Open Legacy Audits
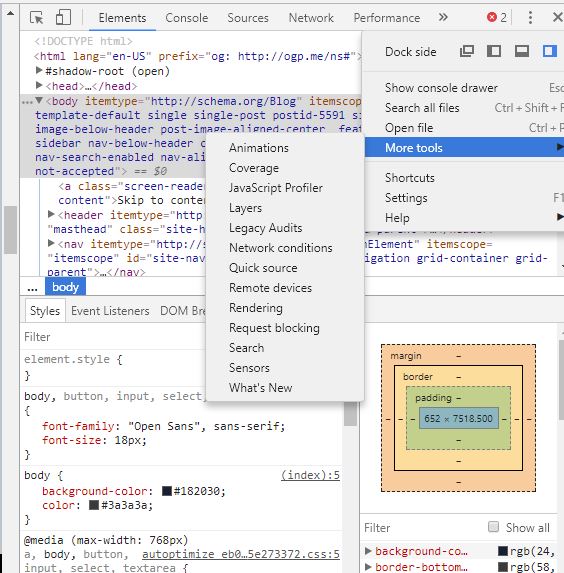The width and height of the screenshot is (564, 573). pyautogui.click(x=285, y=228)
